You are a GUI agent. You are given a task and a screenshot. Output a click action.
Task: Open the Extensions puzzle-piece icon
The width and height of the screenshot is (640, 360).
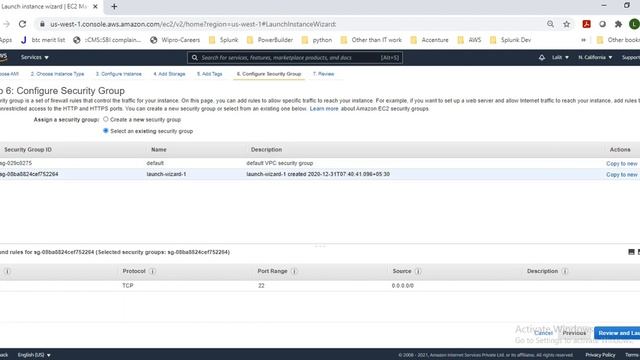coord(618,24)
